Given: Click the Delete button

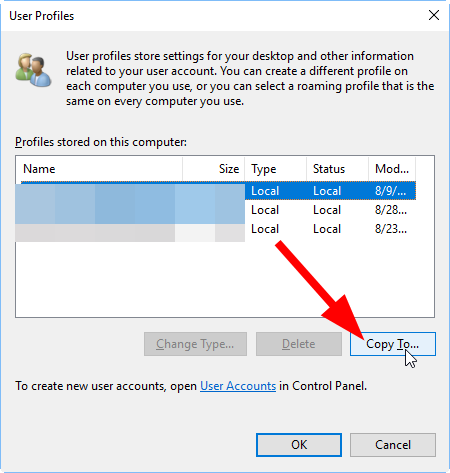Looking at the screenshot, I should 299,344.
